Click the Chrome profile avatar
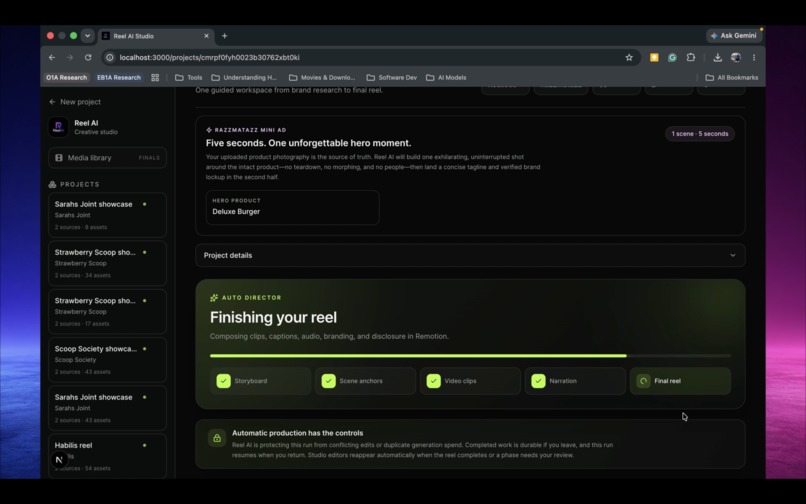 (736, 58)
